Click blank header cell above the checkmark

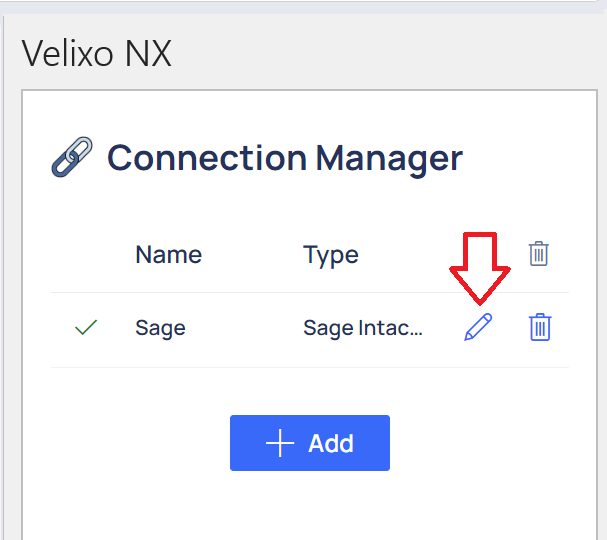pos(86,255)
